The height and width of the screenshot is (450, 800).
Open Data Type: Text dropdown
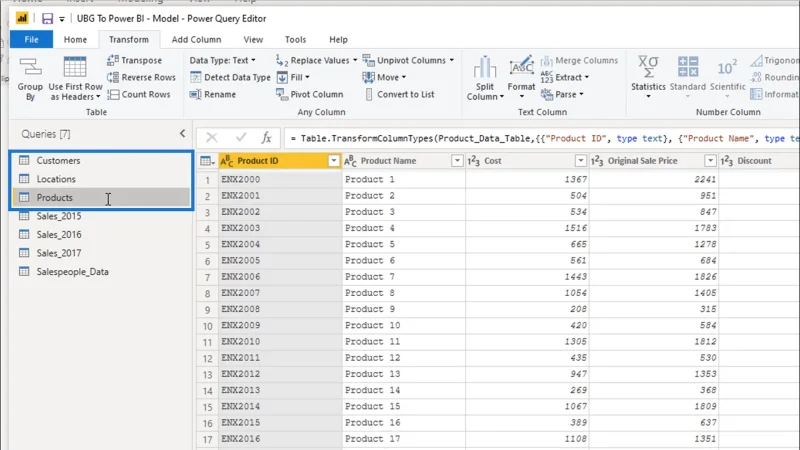click(222, 60)
